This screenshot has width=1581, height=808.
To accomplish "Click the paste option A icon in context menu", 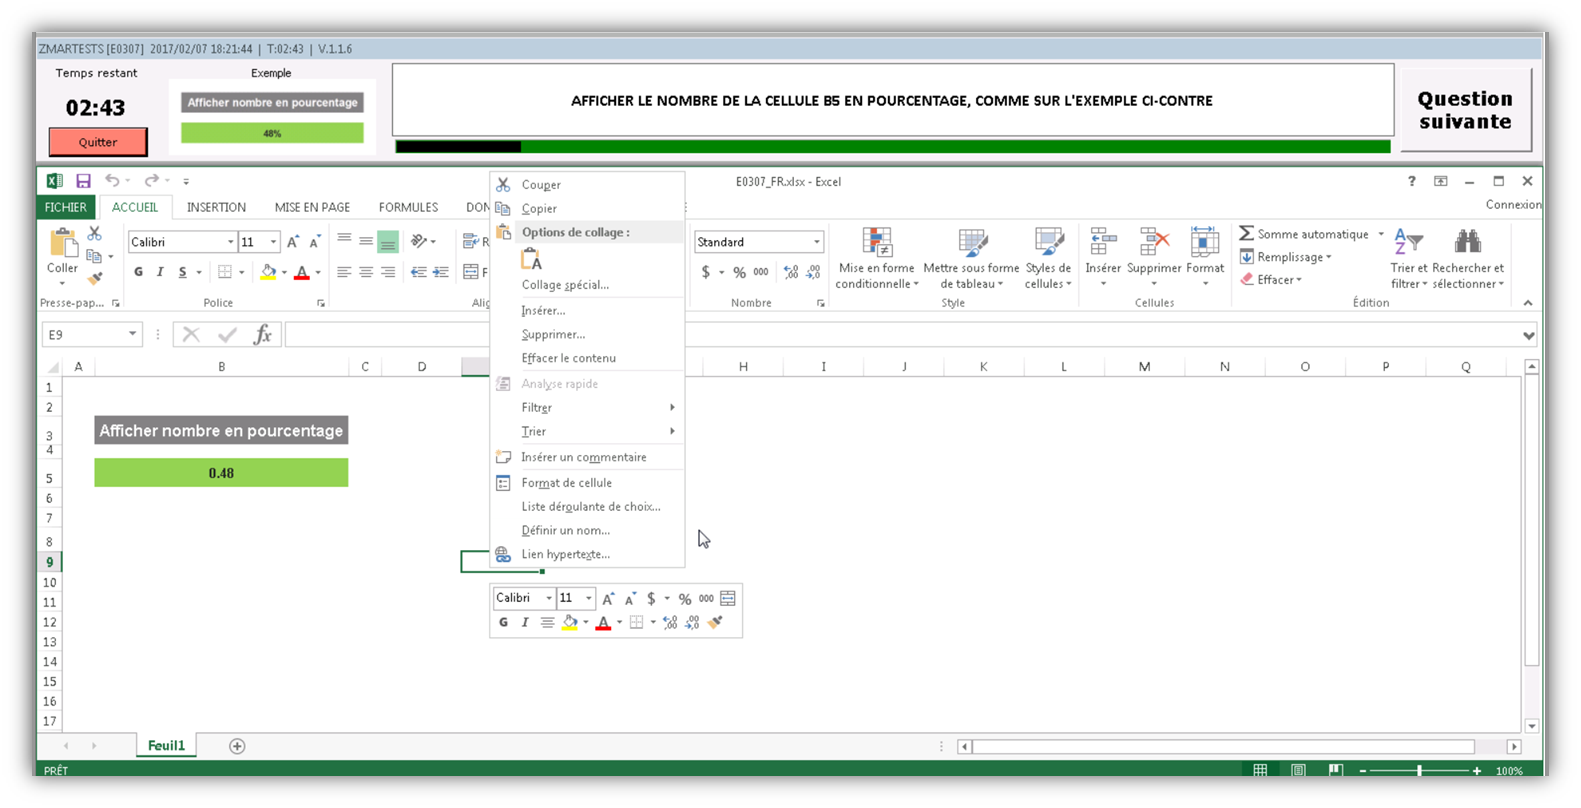I will tap(532, 260).
